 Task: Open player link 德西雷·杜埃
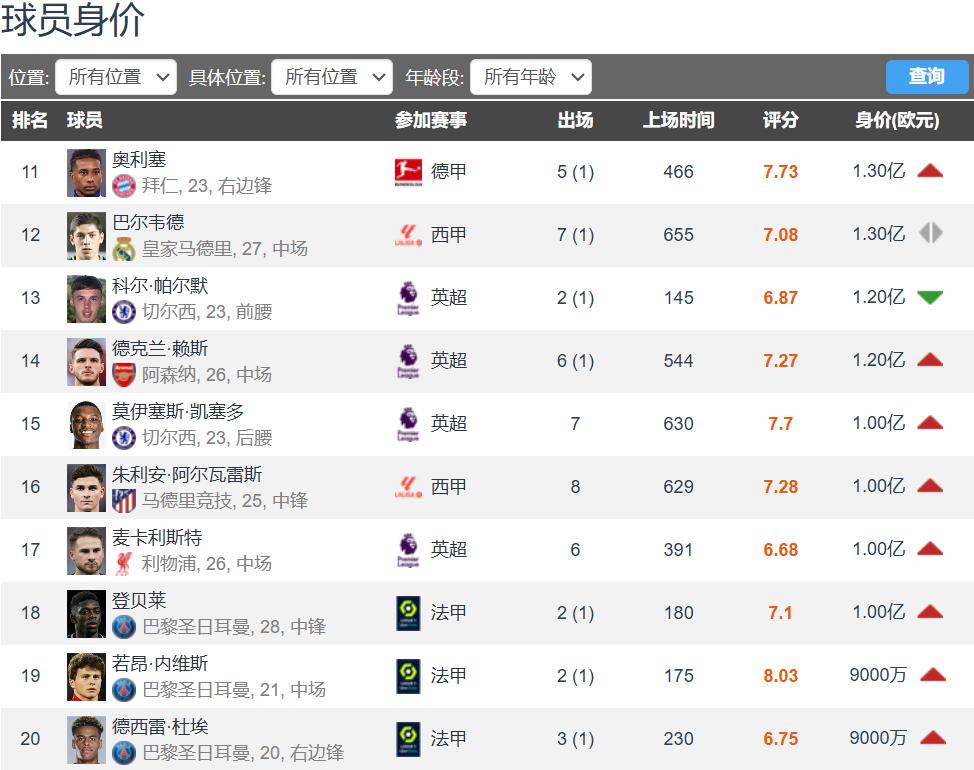160,727
